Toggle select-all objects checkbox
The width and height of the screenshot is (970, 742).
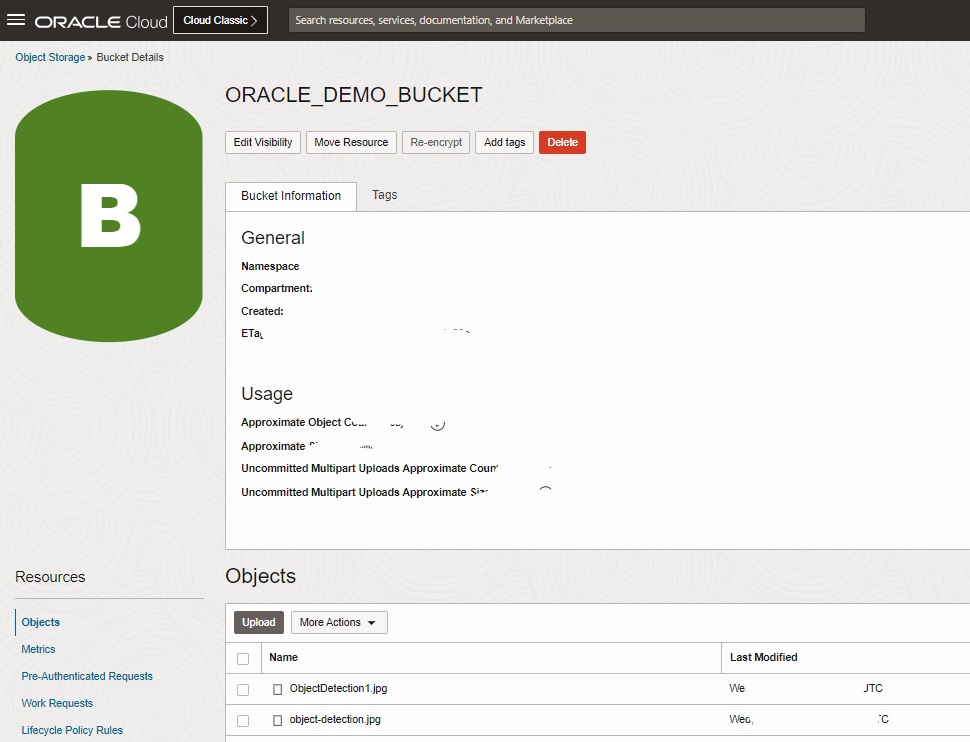pyautogui.click(x=243, y=658)
